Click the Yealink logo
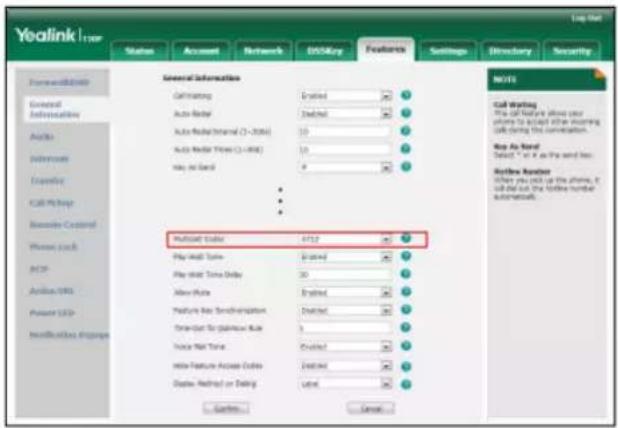The height and width of the screenshot is (428, 618). click(58, 35)
